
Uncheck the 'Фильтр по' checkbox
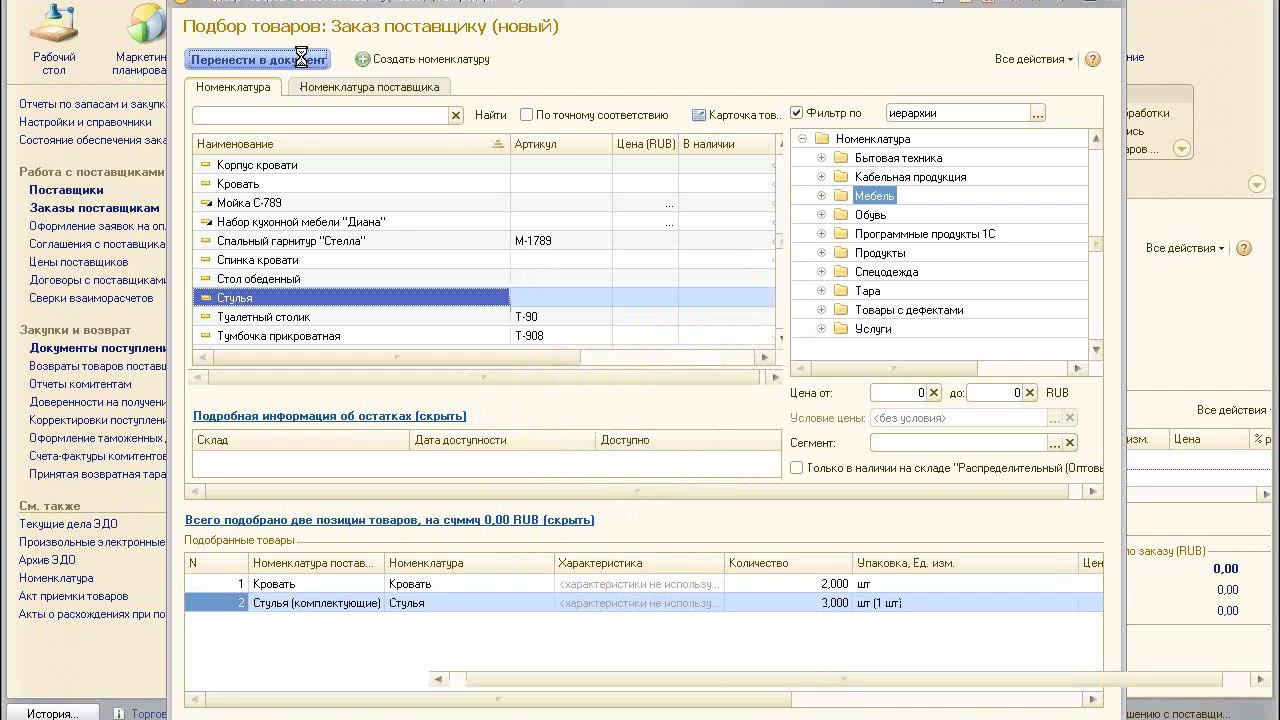pyautogui.click(x=797, y=113)
